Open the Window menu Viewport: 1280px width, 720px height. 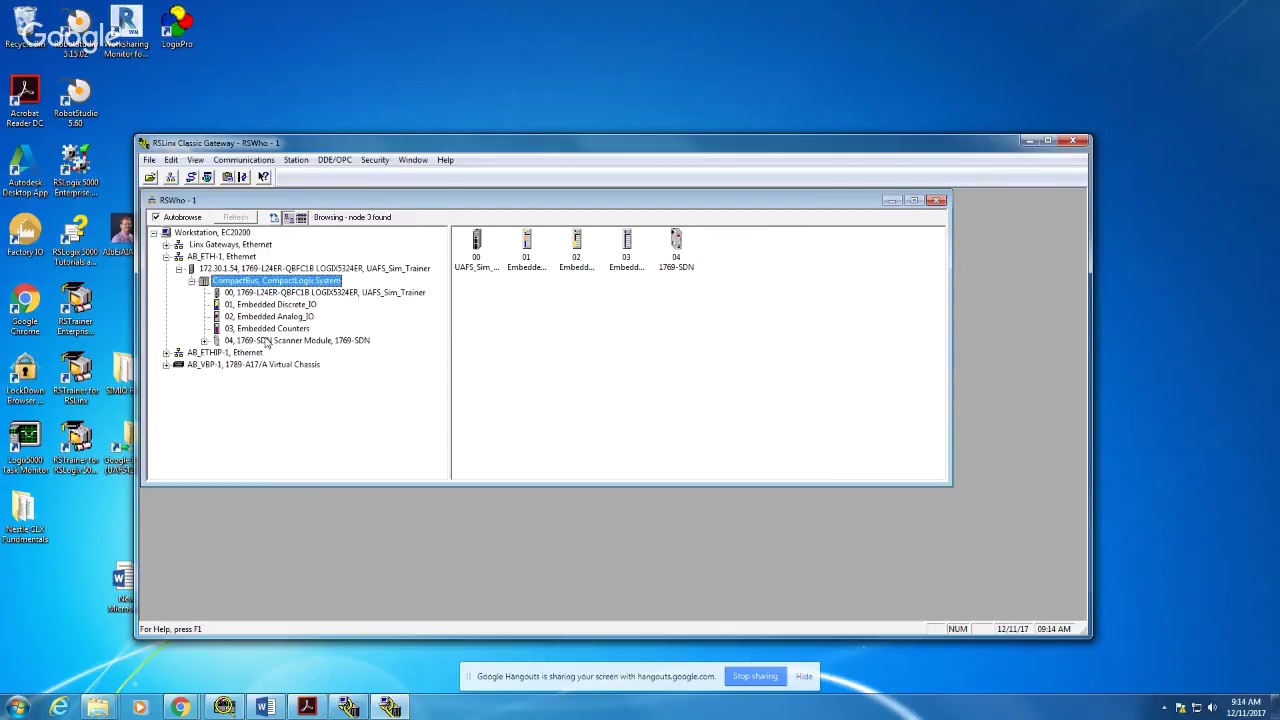coord(413,160)
